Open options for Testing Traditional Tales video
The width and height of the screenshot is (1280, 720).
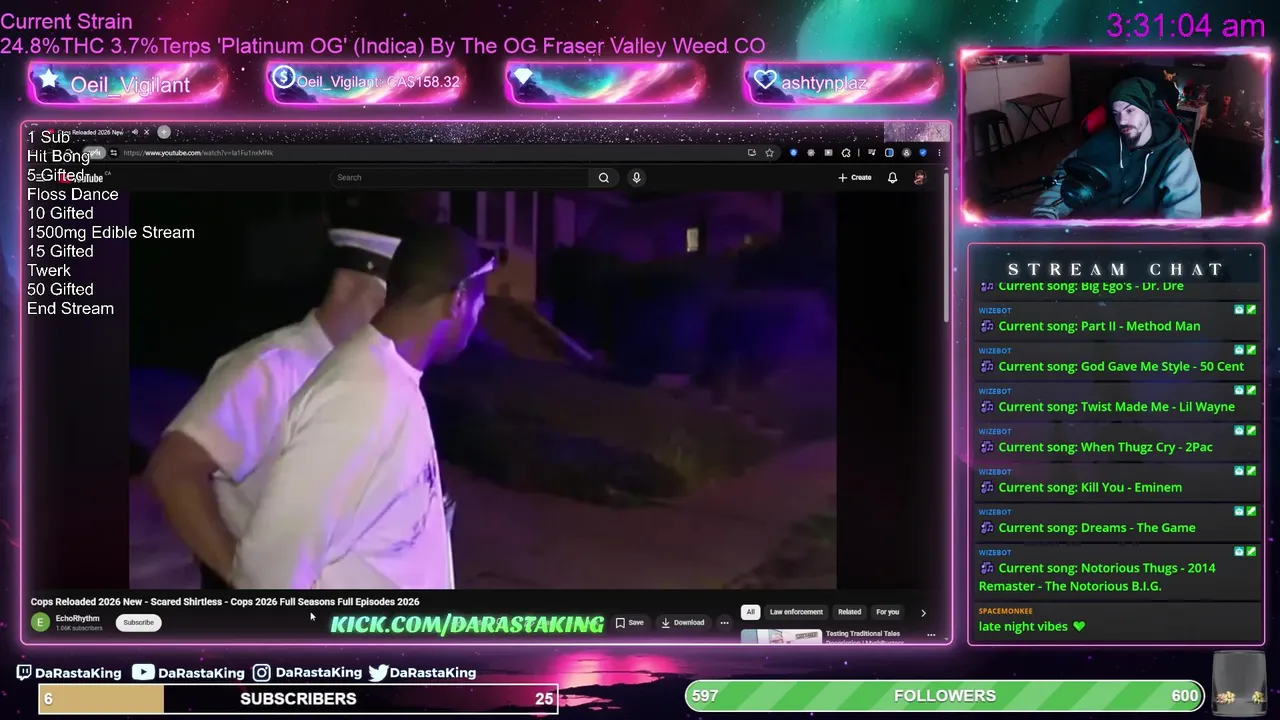point(931,634)
